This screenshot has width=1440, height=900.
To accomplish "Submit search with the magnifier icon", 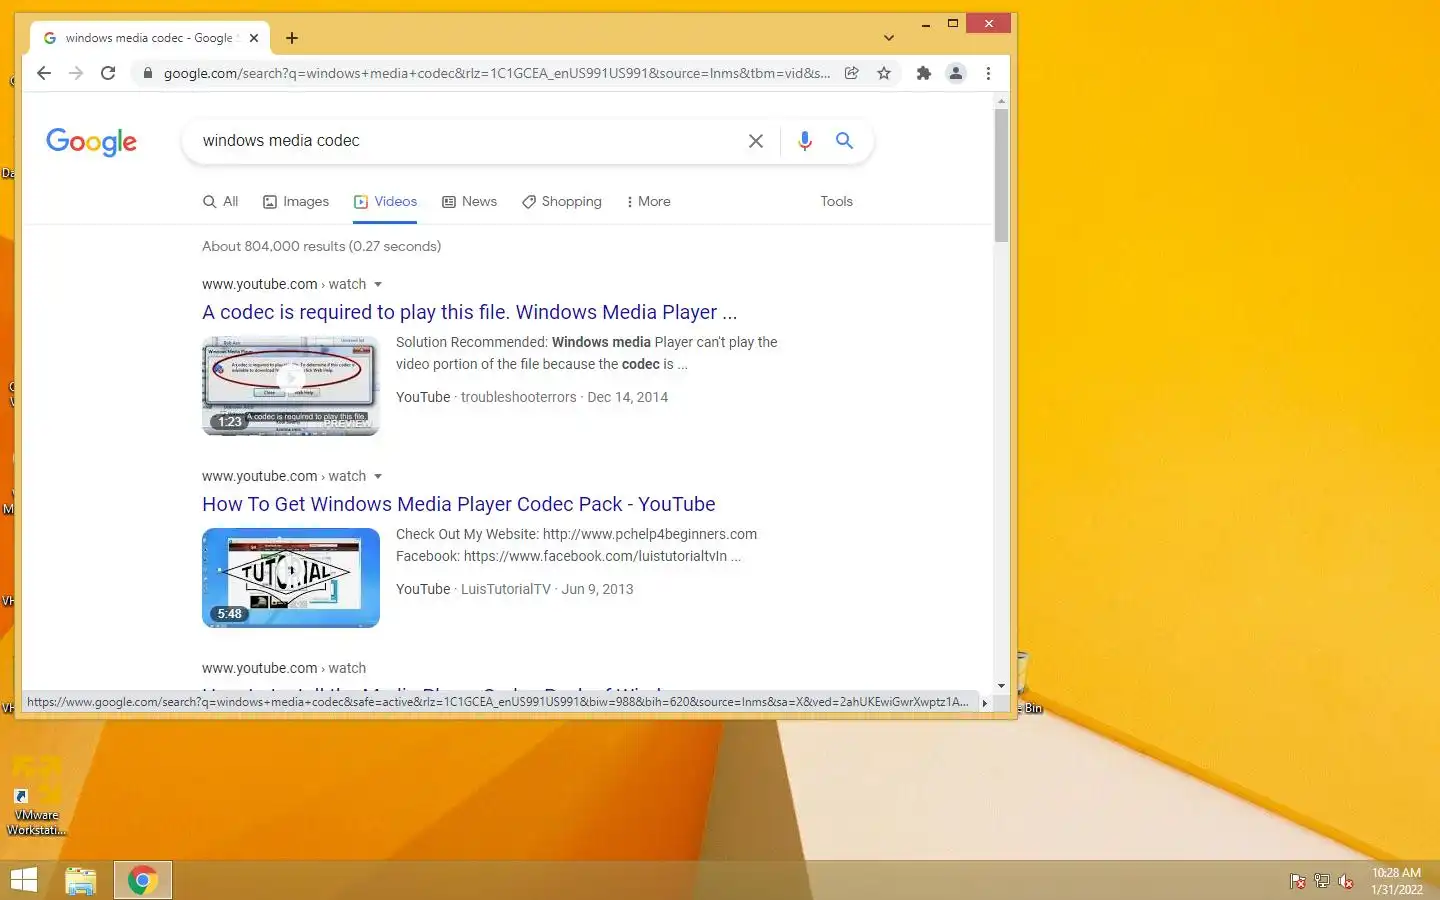I will tap(844, 141).
